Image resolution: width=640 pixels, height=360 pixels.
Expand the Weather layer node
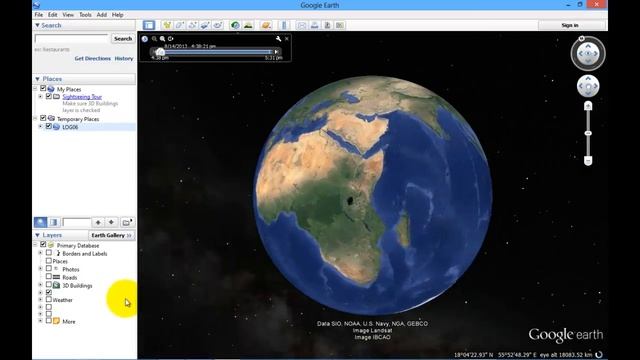(40, 300)
